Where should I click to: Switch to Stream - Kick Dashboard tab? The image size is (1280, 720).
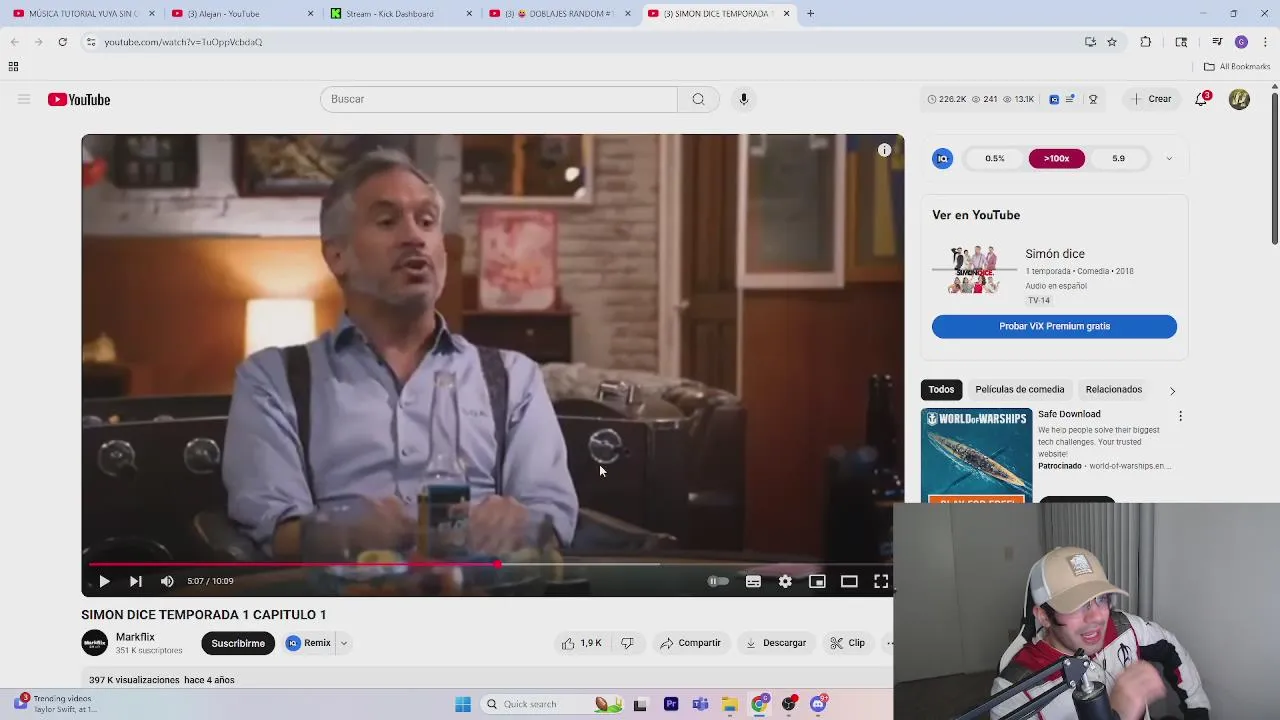[399, 13]
